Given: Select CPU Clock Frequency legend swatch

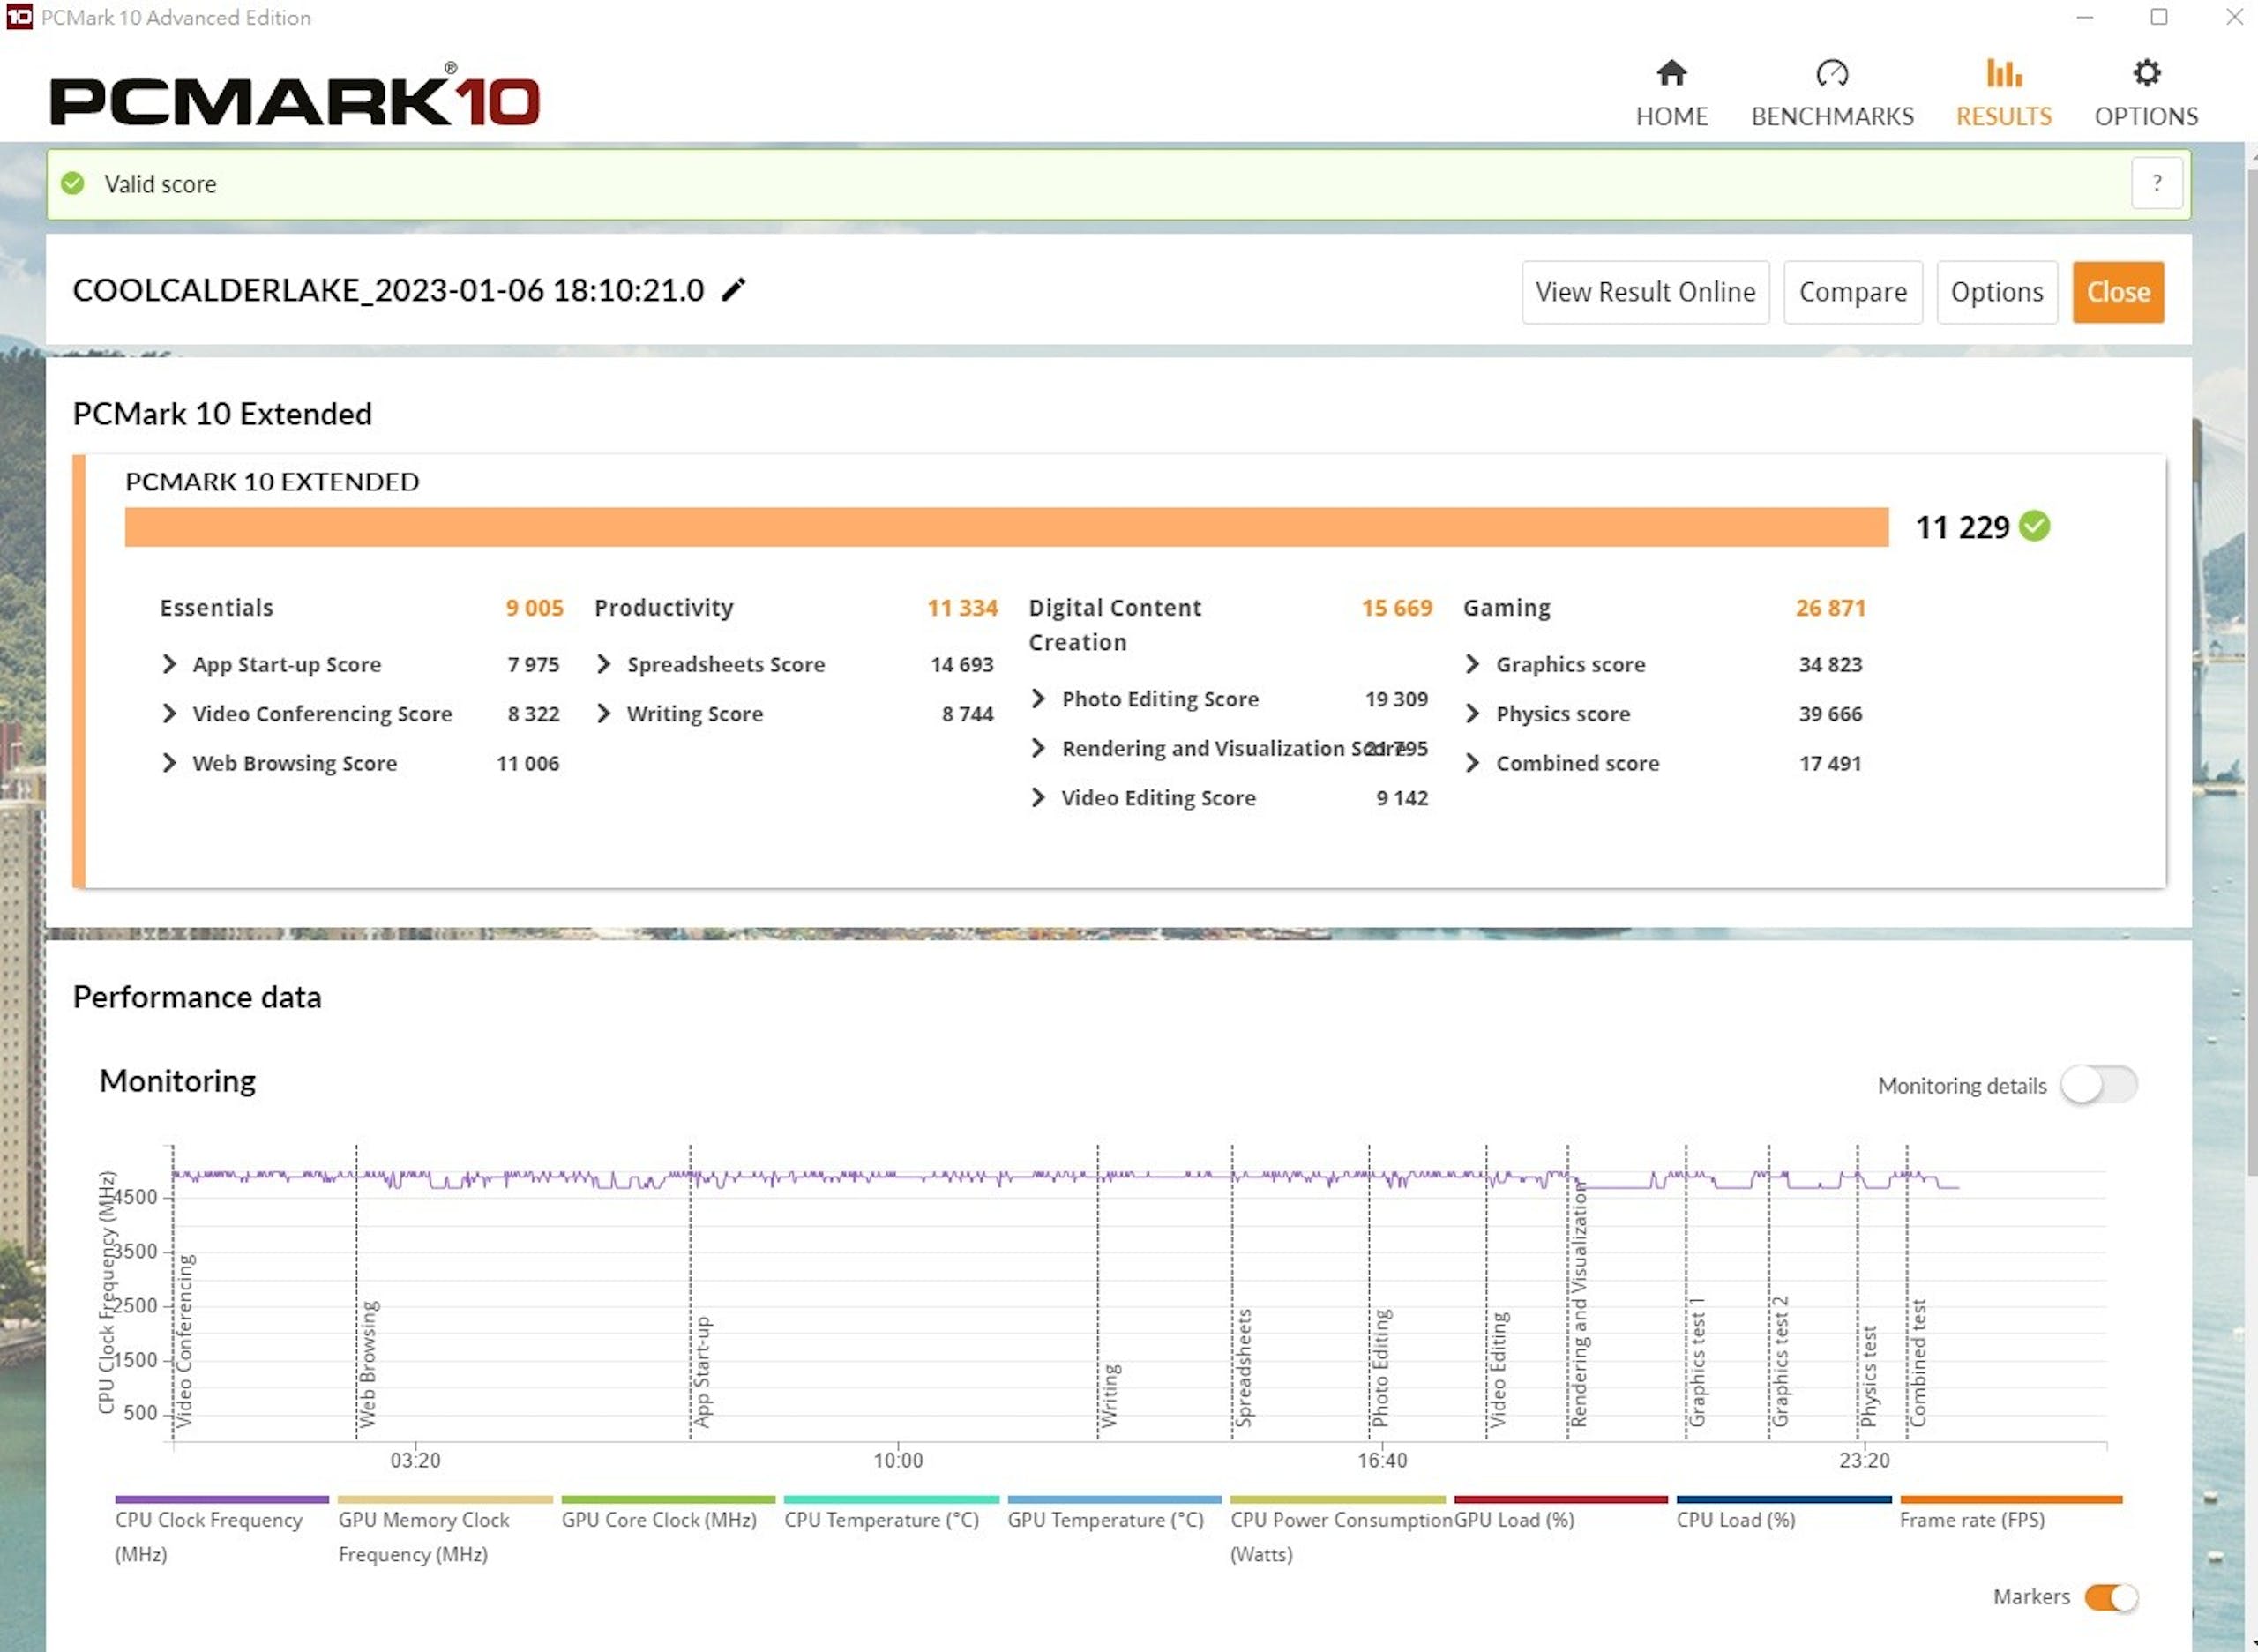Looking at the screenshot, I should (221, 1499).
